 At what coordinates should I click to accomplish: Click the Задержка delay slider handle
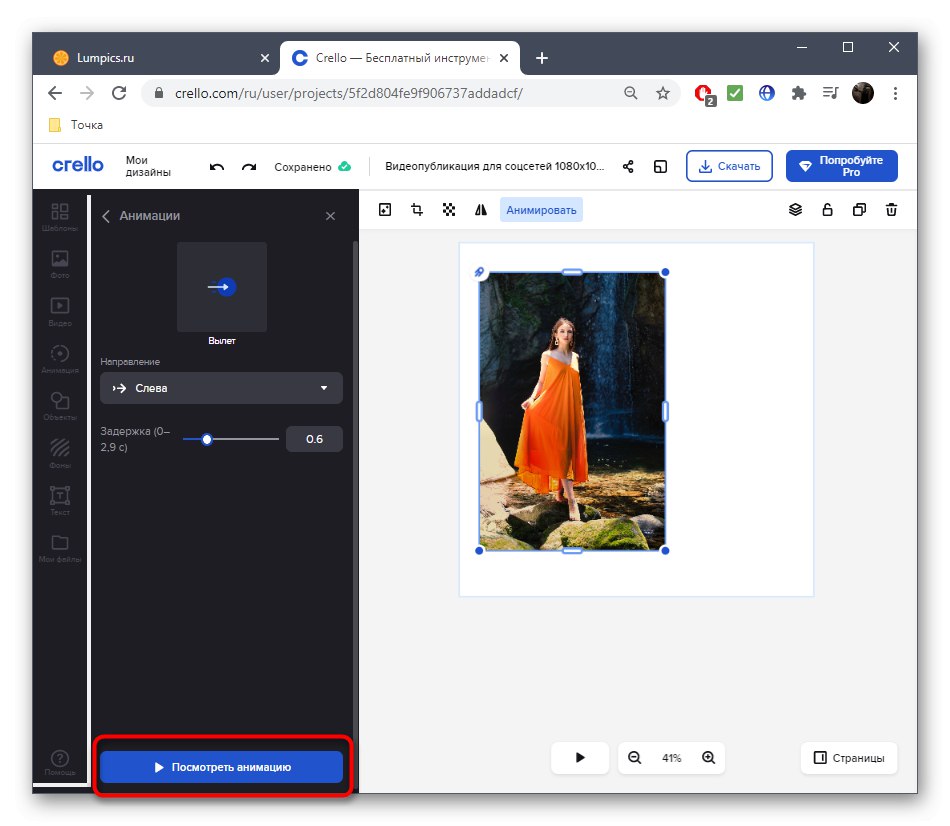pyautogui.click(x=207, y=439)
